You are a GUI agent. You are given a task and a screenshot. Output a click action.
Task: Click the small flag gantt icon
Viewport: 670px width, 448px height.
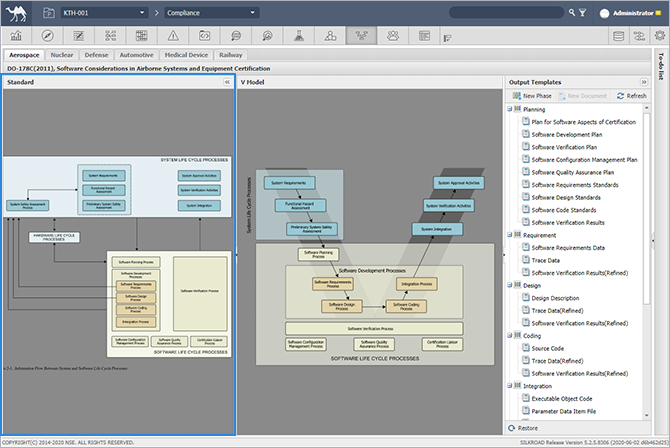447,38
